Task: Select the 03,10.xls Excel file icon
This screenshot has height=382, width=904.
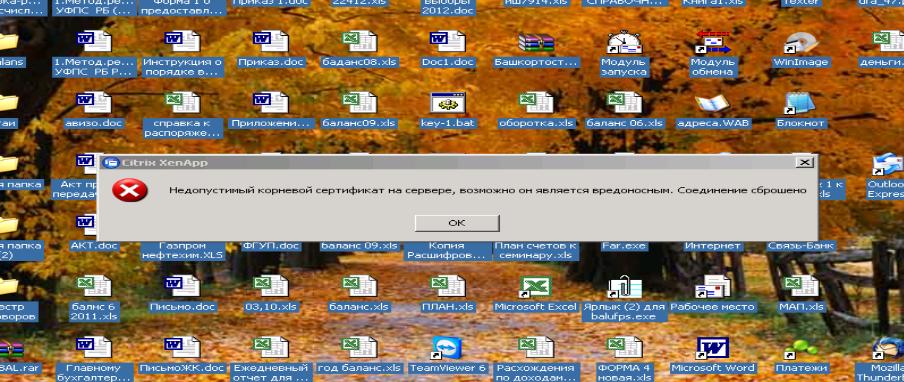Action: pos(270,286)
